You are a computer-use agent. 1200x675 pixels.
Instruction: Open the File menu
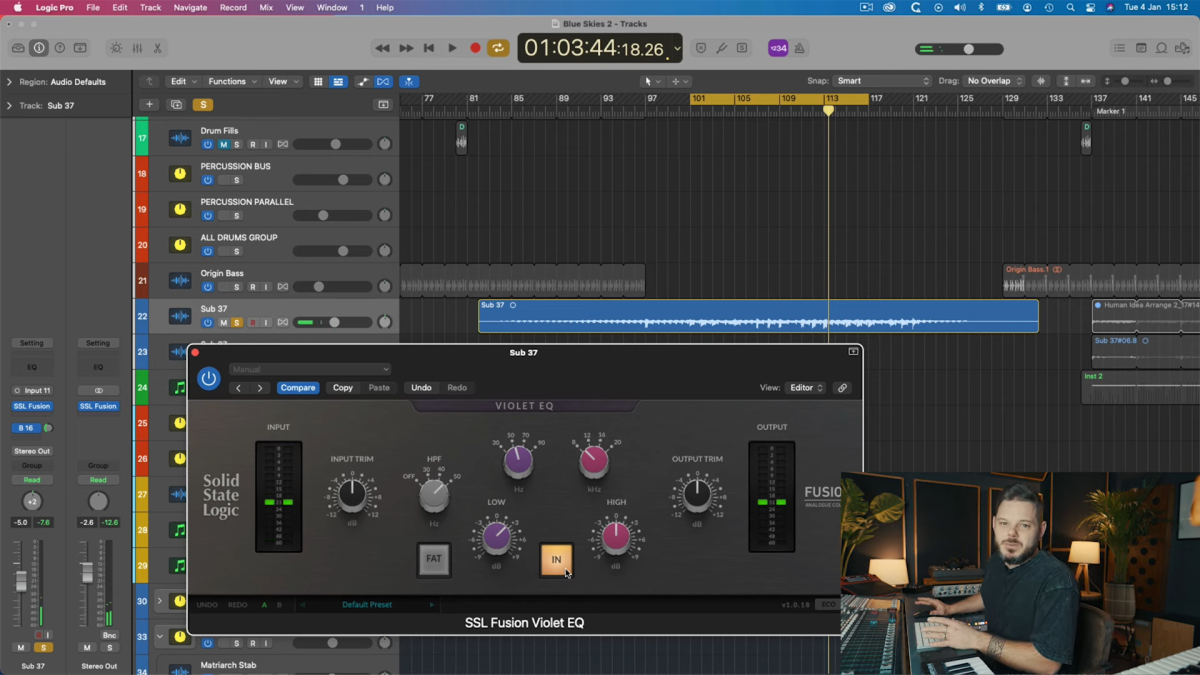[93, 7]
